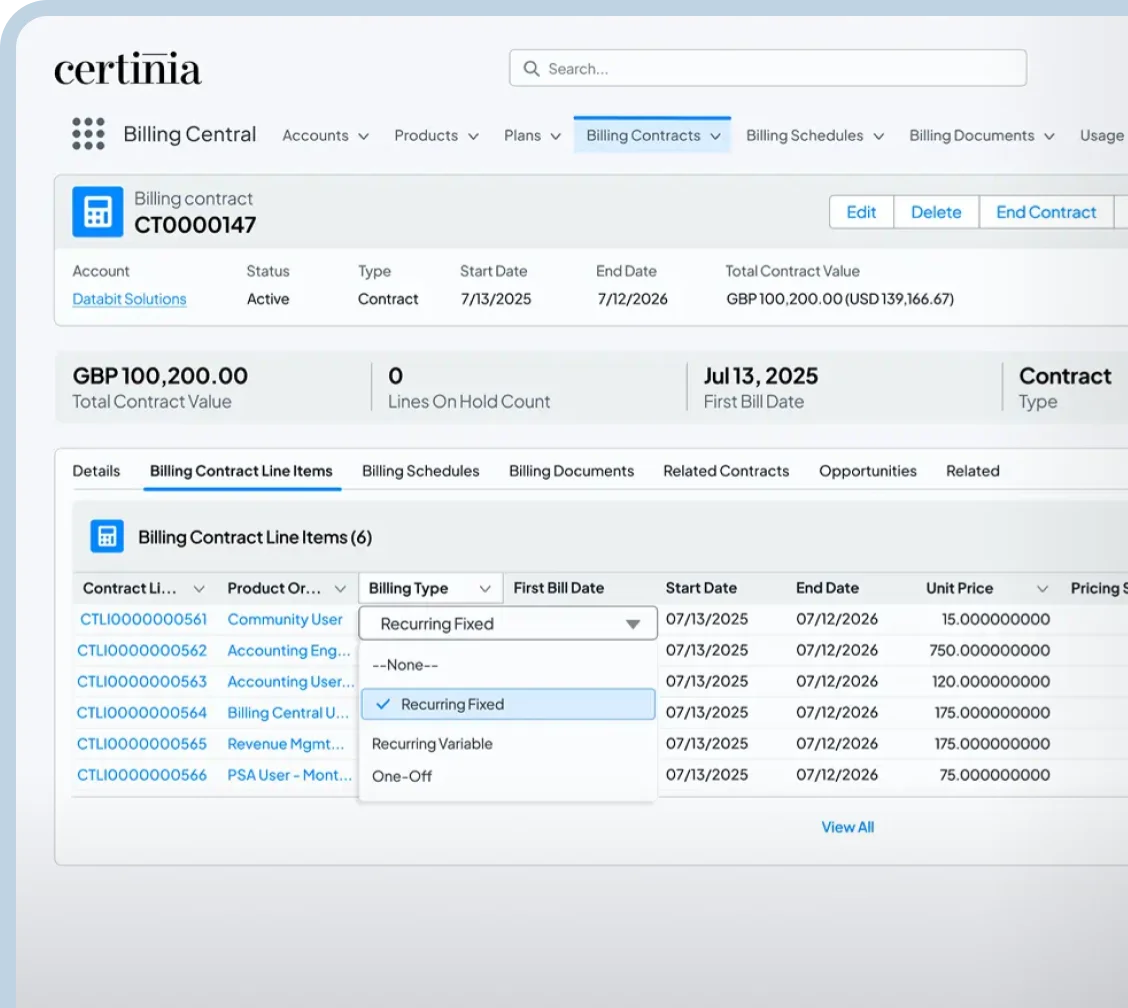This screenshot has width=1128, height=1008.
Task: Expand the Billing Contracts nav dropdown
Action: click(716, 136)
